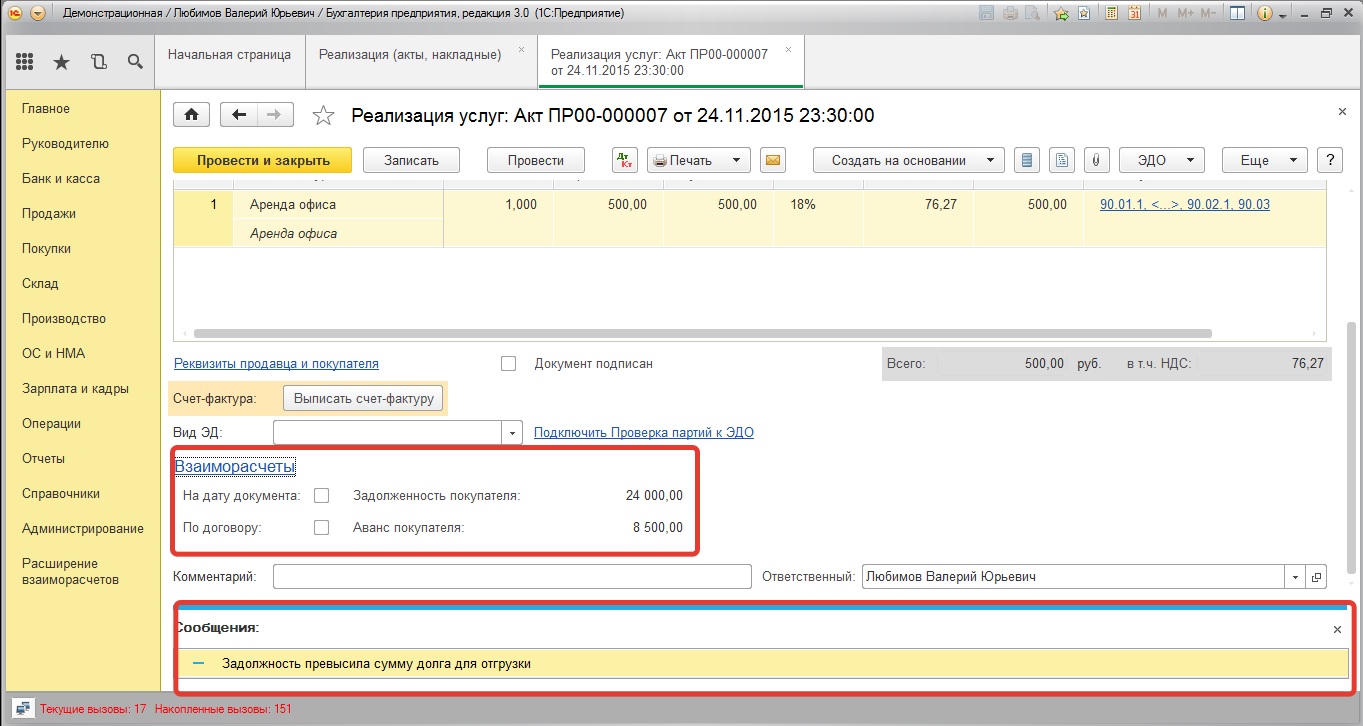Click the Записать button
Viewport: 1363px width, 726px height.
(x=412, y=160)
